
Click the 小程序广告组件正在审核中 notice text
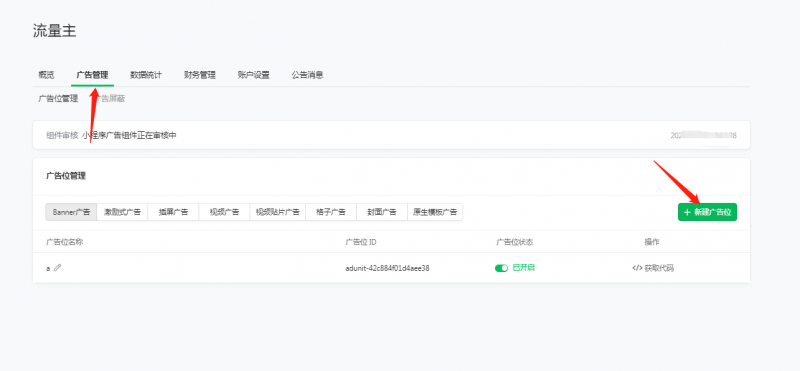coord(130,135)
